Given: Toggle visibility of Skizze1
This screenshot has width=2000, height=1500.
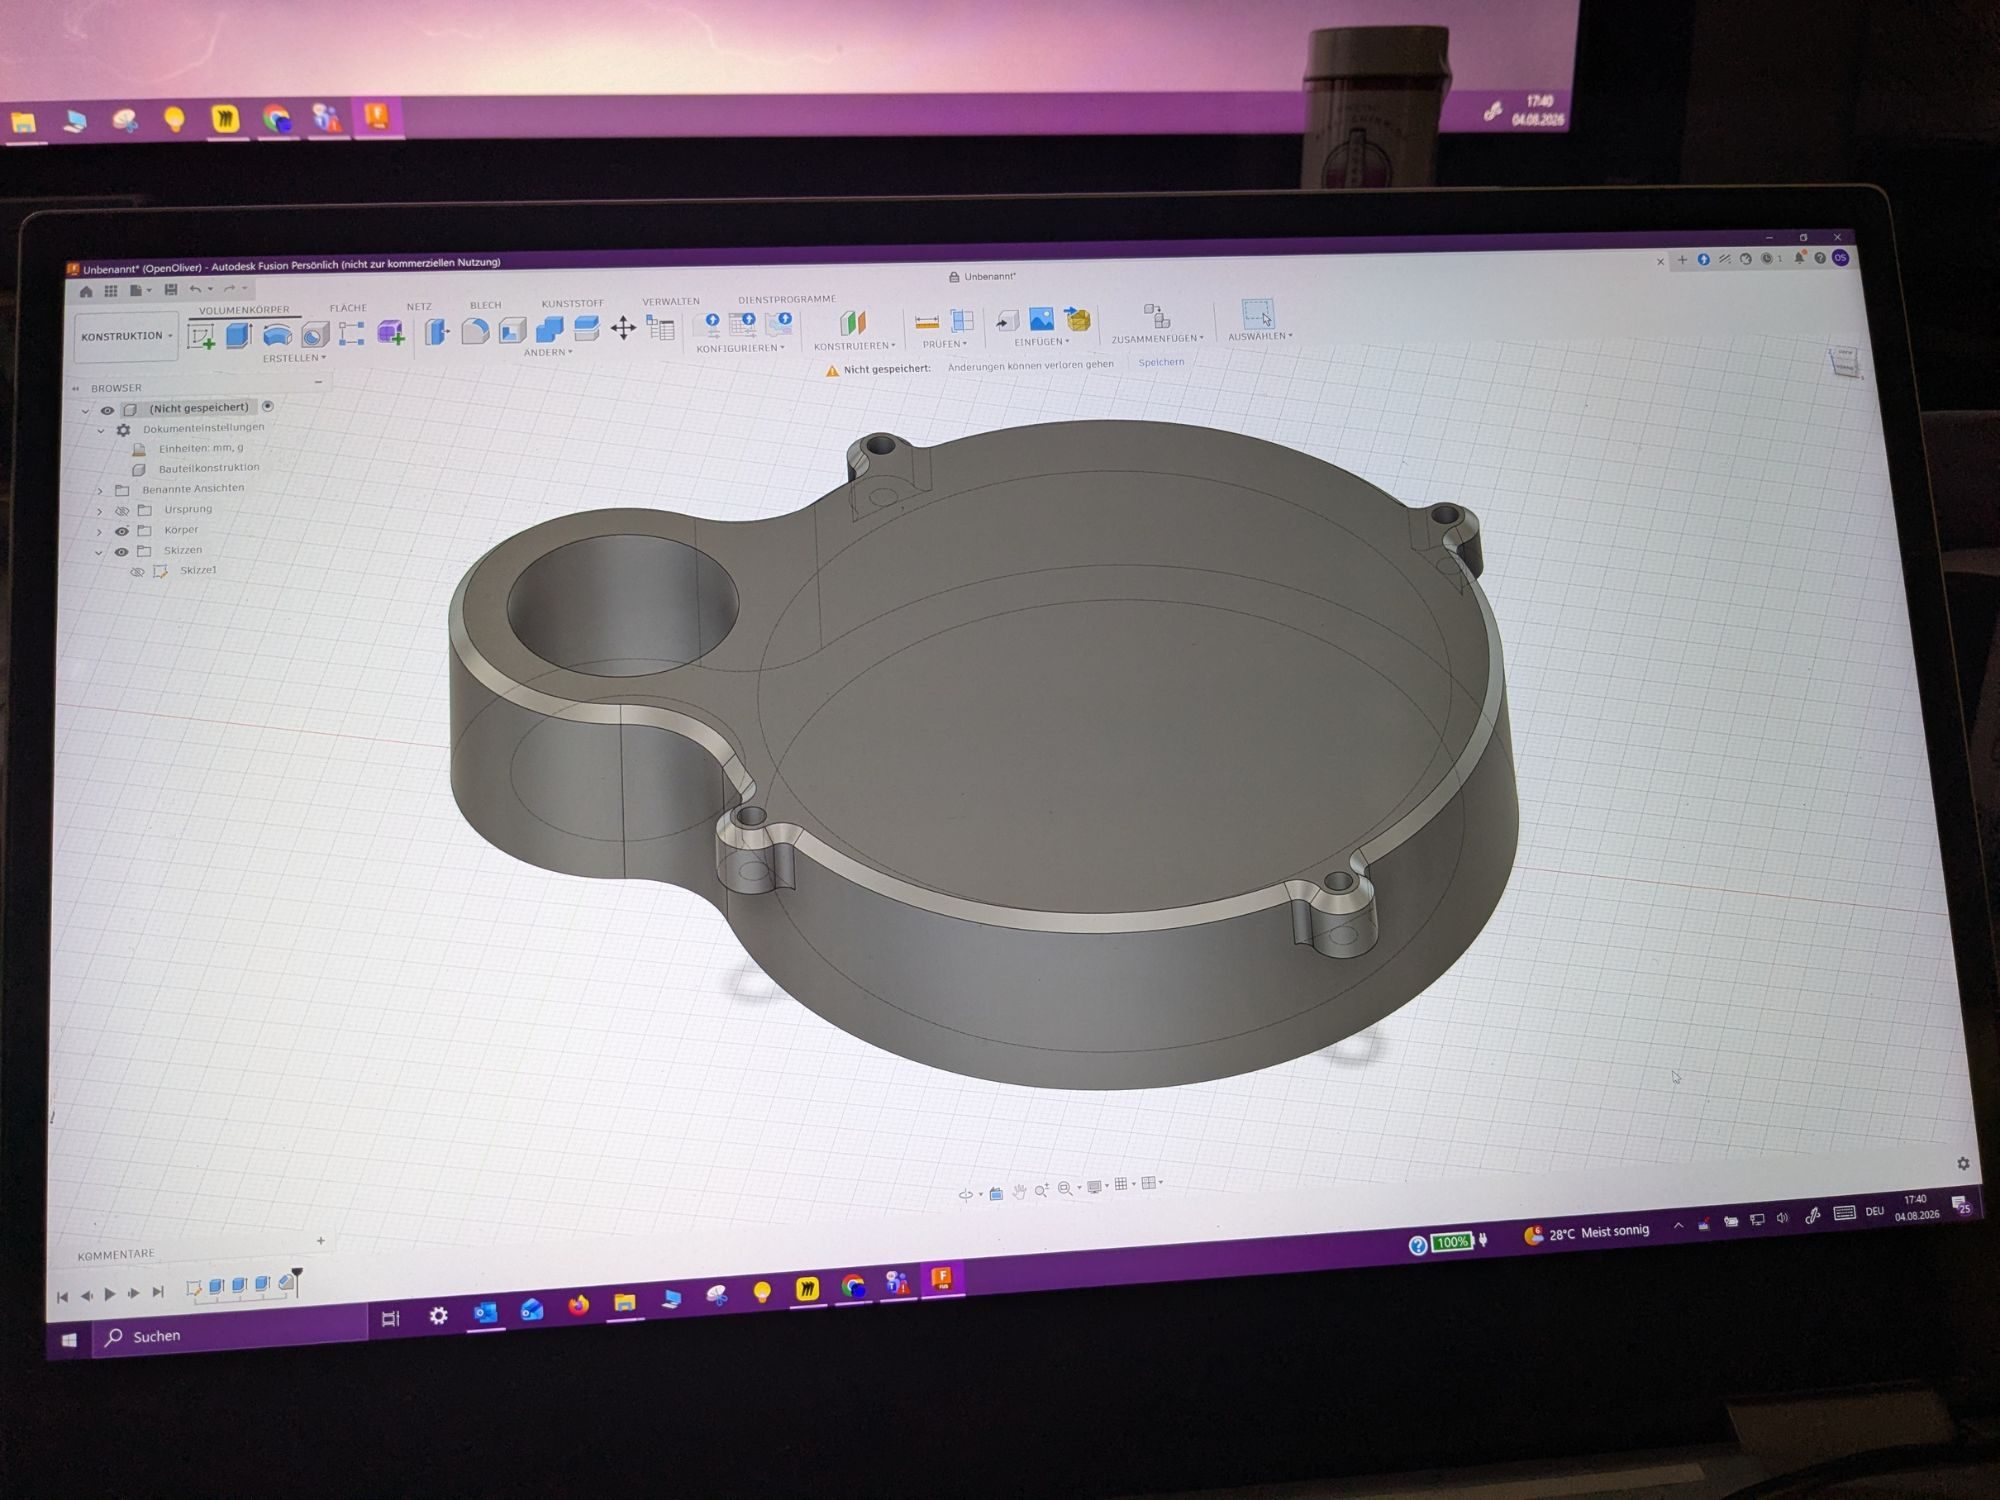Looking at the screenshot, I should pos(138,572).
